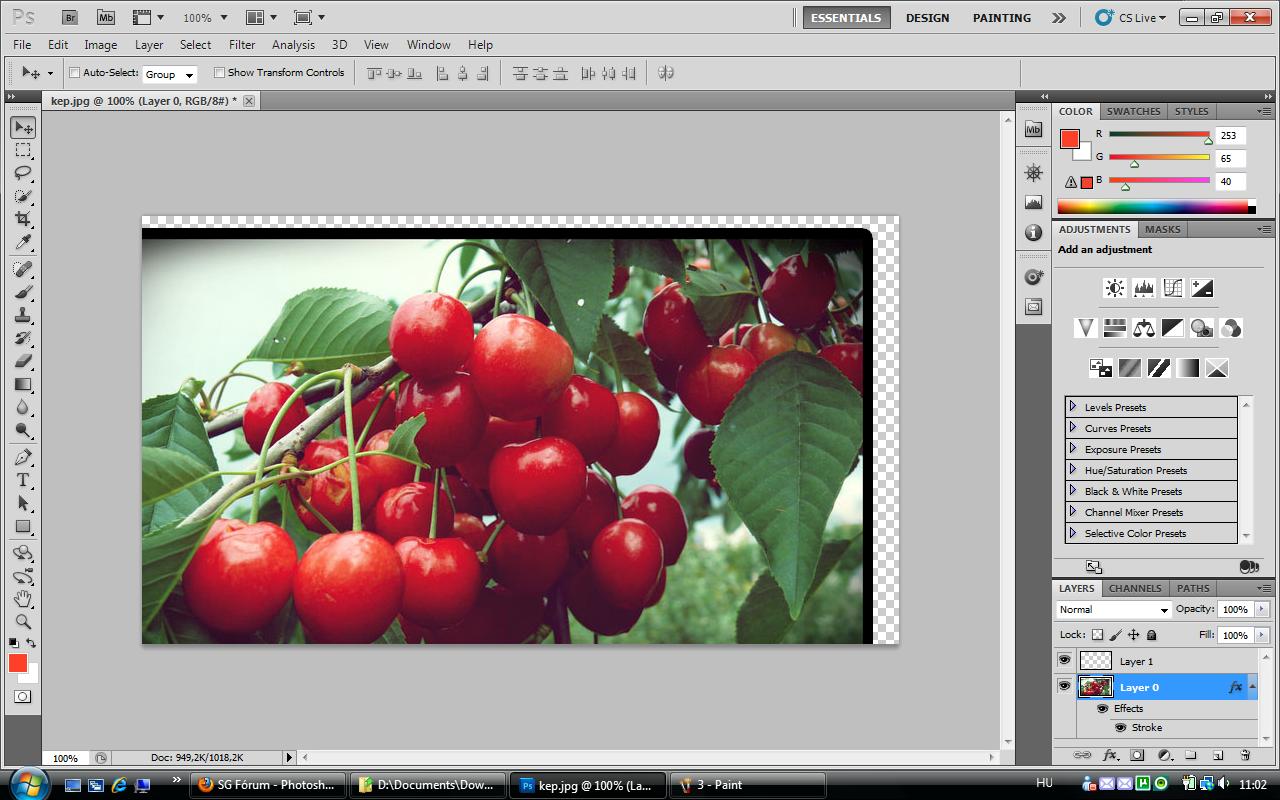Enable the Auto-Select checkbox
The image size is (1280, 800).
tap(74, 73)
